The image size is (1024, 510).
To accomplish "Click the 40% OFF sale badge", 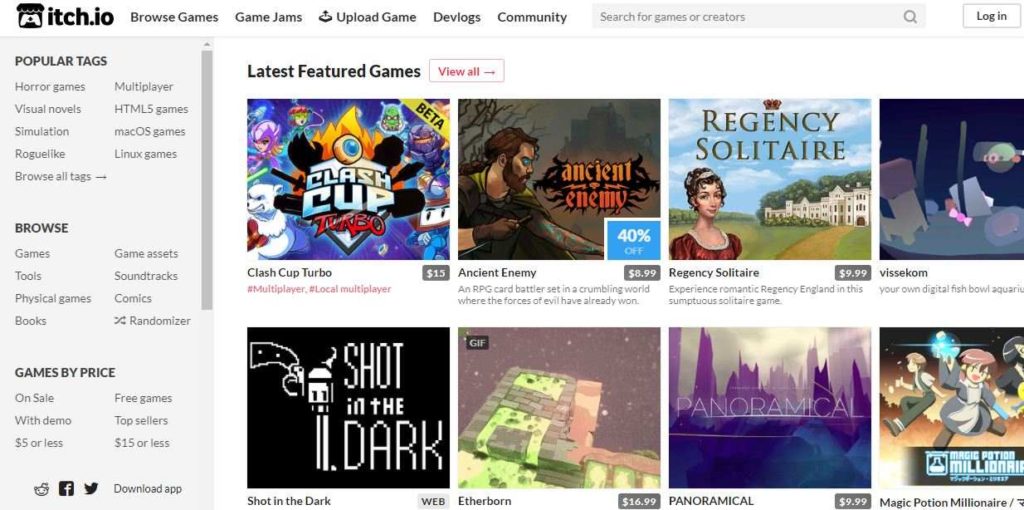I will (633, 240).
